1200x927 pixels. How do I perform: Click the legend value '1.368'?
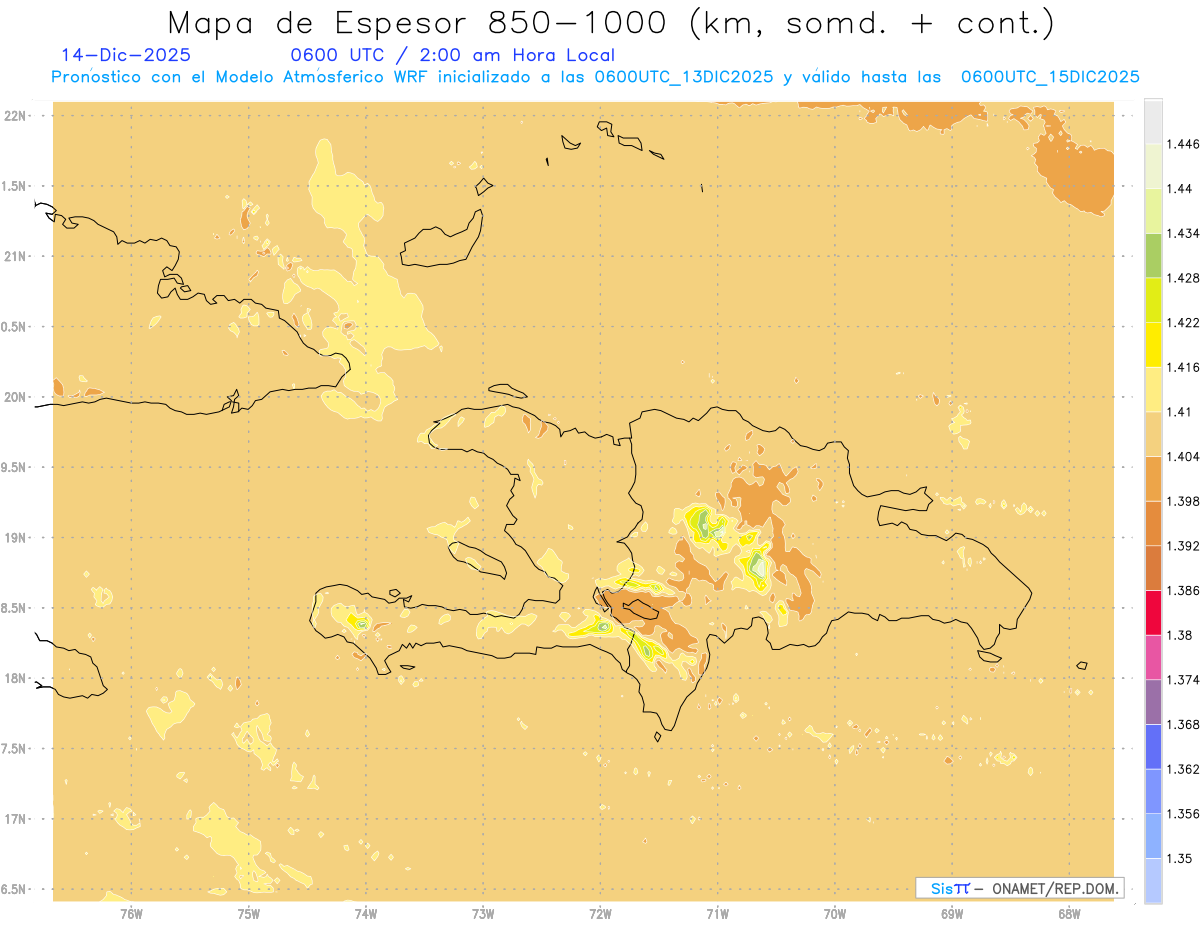point(1181,724)
